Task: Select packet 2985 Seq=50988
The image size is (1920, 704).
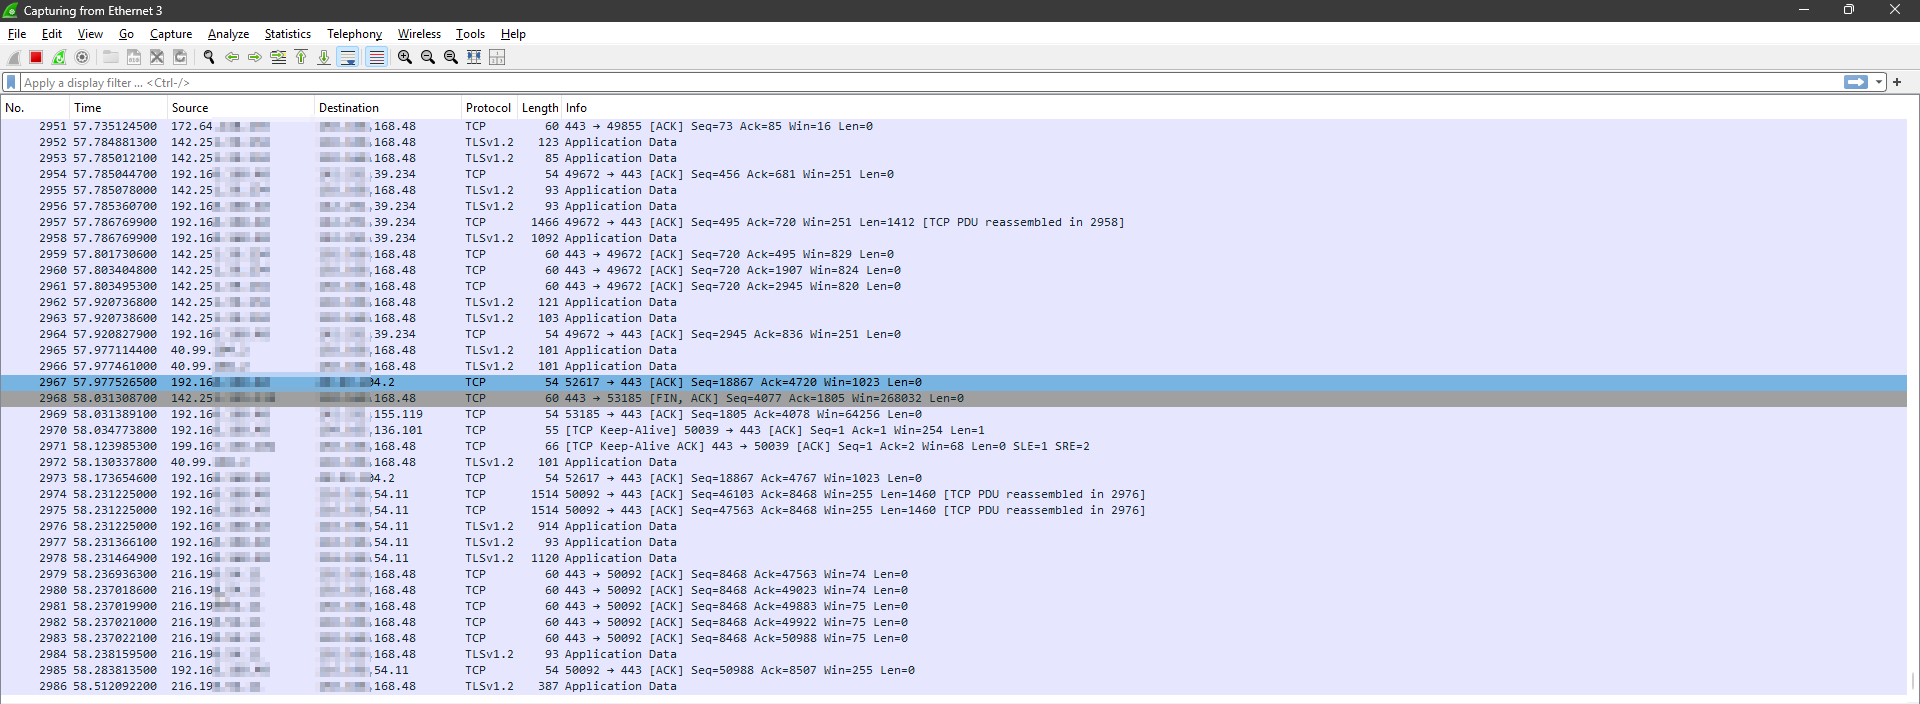Action: (x=954, y=670)
